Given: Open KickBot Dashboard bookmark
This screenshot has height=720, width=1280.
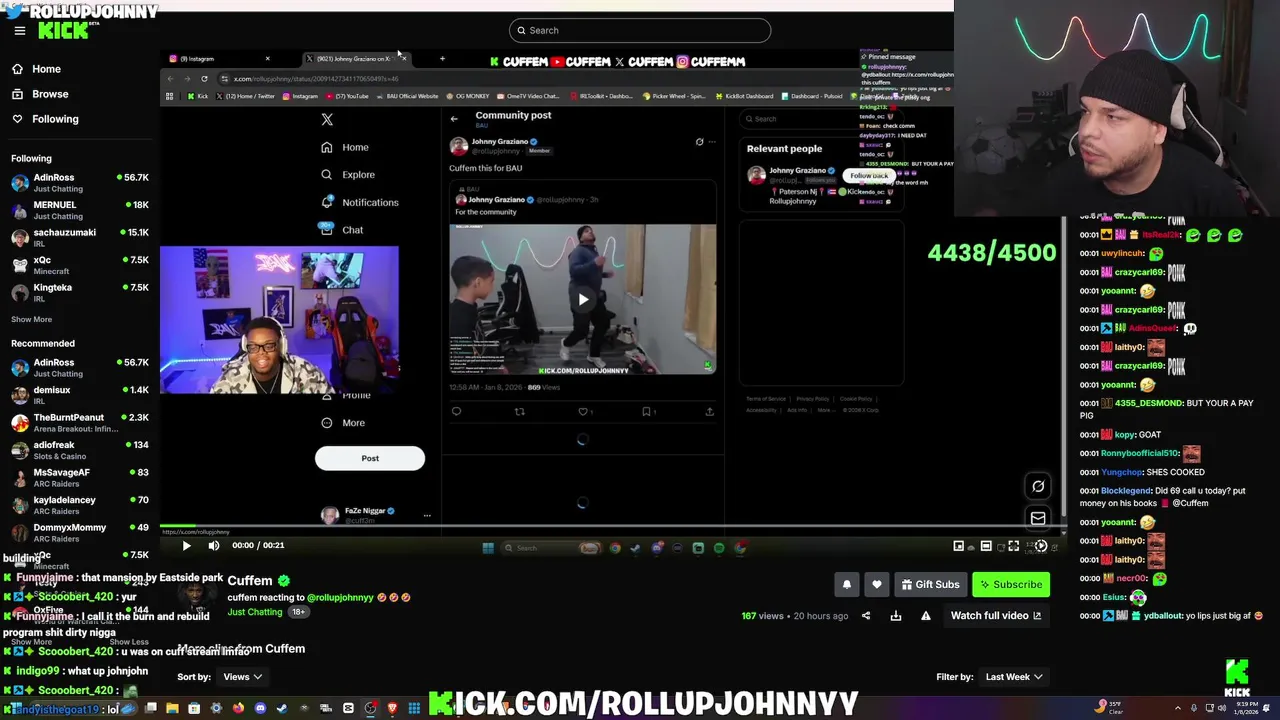Looking at the screenshot, I should coord(743,96).
